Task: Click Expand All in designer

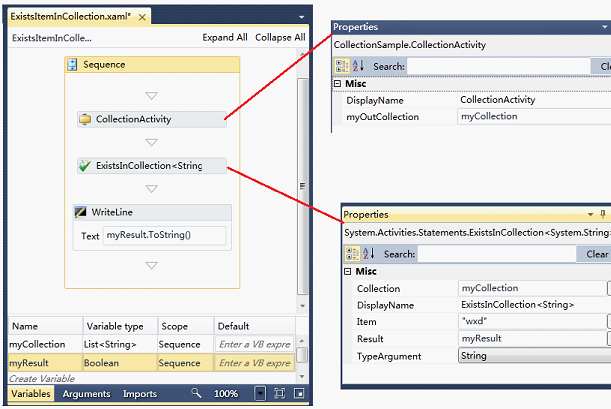Action: click(x=225, y=37)
